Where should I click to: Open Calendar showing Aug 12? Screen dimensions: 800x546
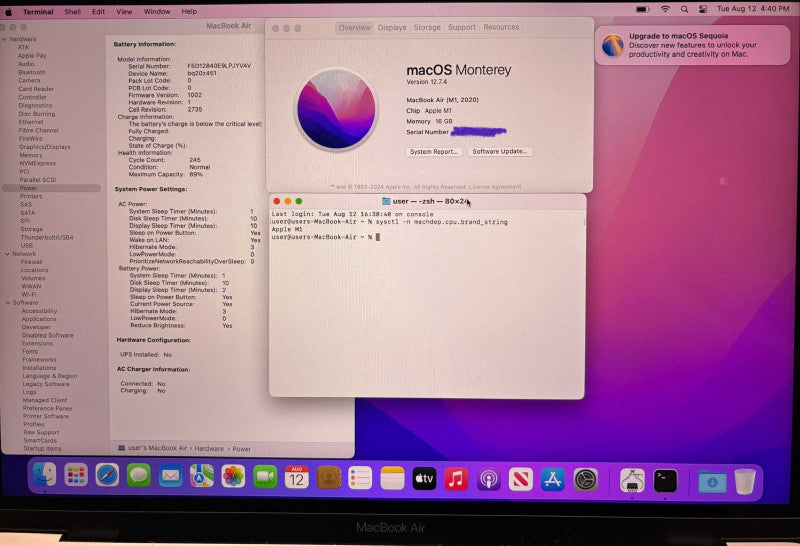pyautogui.click(x=296, y=477)
